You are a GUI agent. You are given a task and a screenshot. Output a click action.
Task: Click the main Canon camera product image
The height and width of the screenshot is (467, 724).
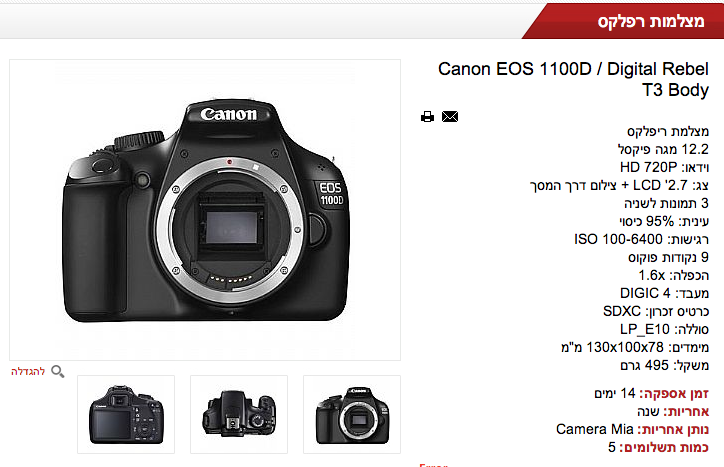[x=205, y=210]
